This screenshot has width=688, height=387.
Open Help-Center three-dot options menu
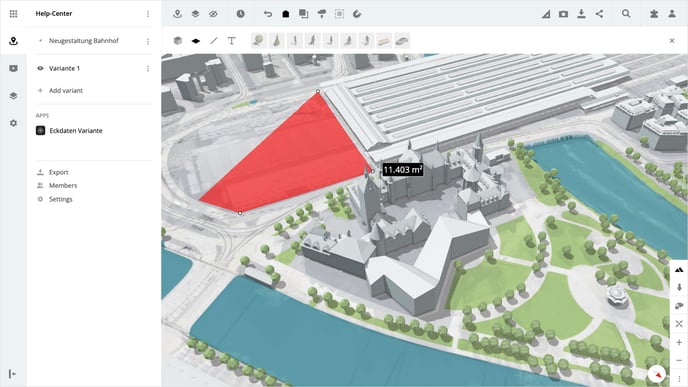148,14
